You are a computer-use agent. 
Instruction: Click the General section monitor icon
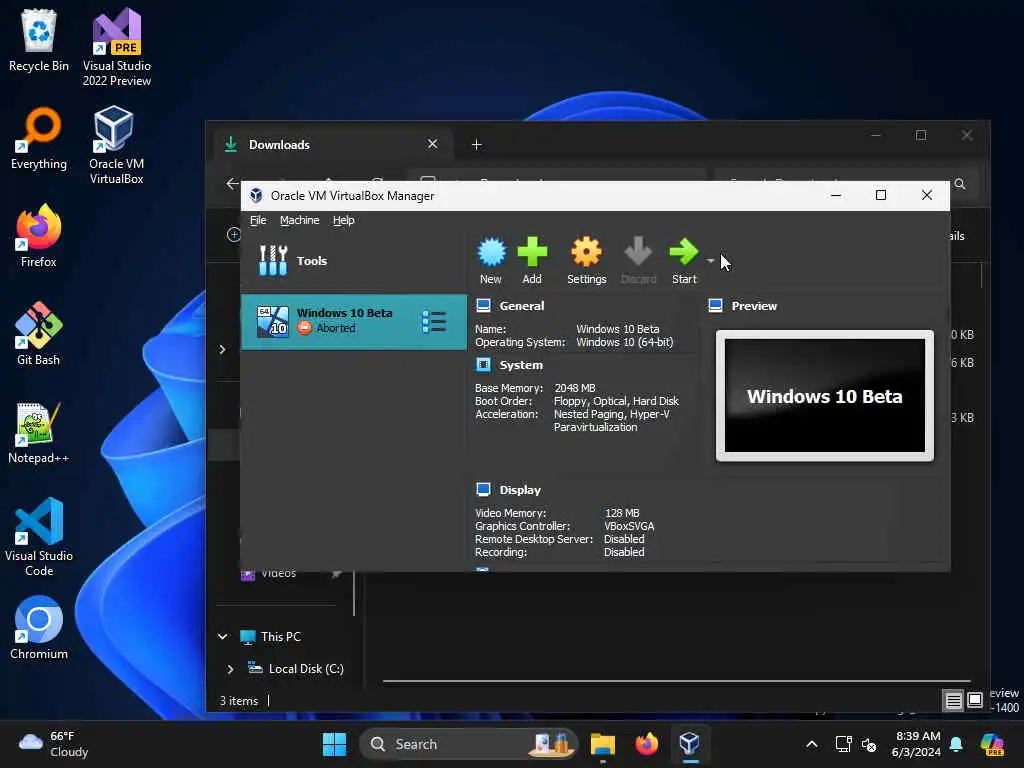pyautogui.click(x=483, y=306)
